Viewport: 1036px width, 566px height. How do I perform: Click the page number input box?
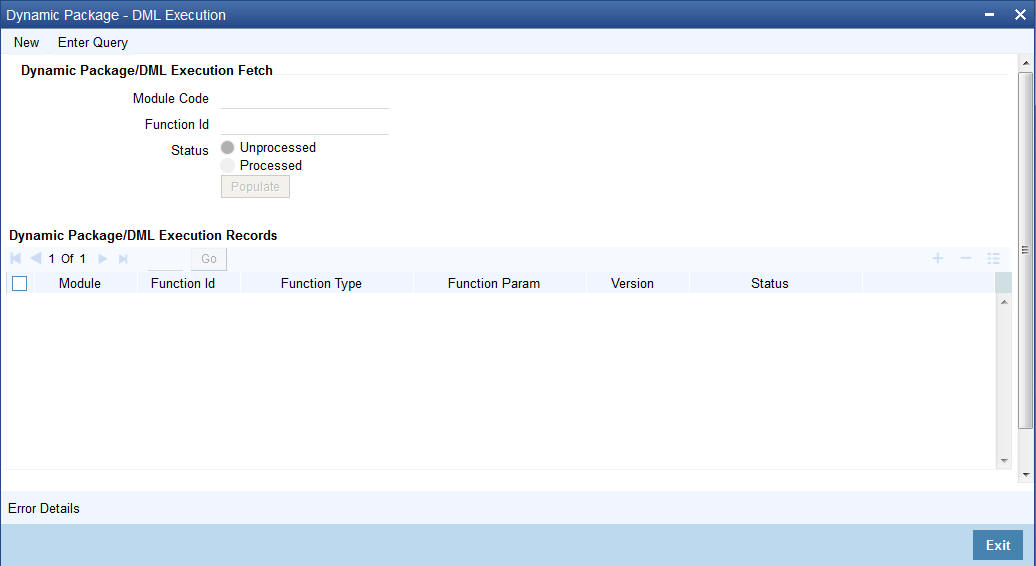tap(166, 259)
